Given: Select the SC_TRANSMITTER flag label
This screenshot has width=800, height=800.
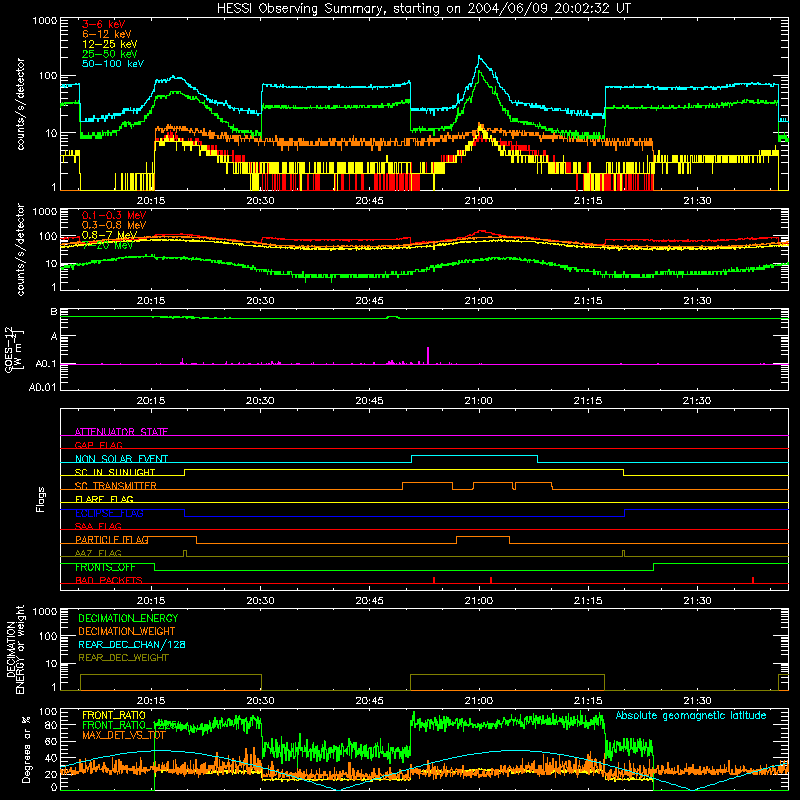Looking at the screenshot, I should (x=115, y=486).
